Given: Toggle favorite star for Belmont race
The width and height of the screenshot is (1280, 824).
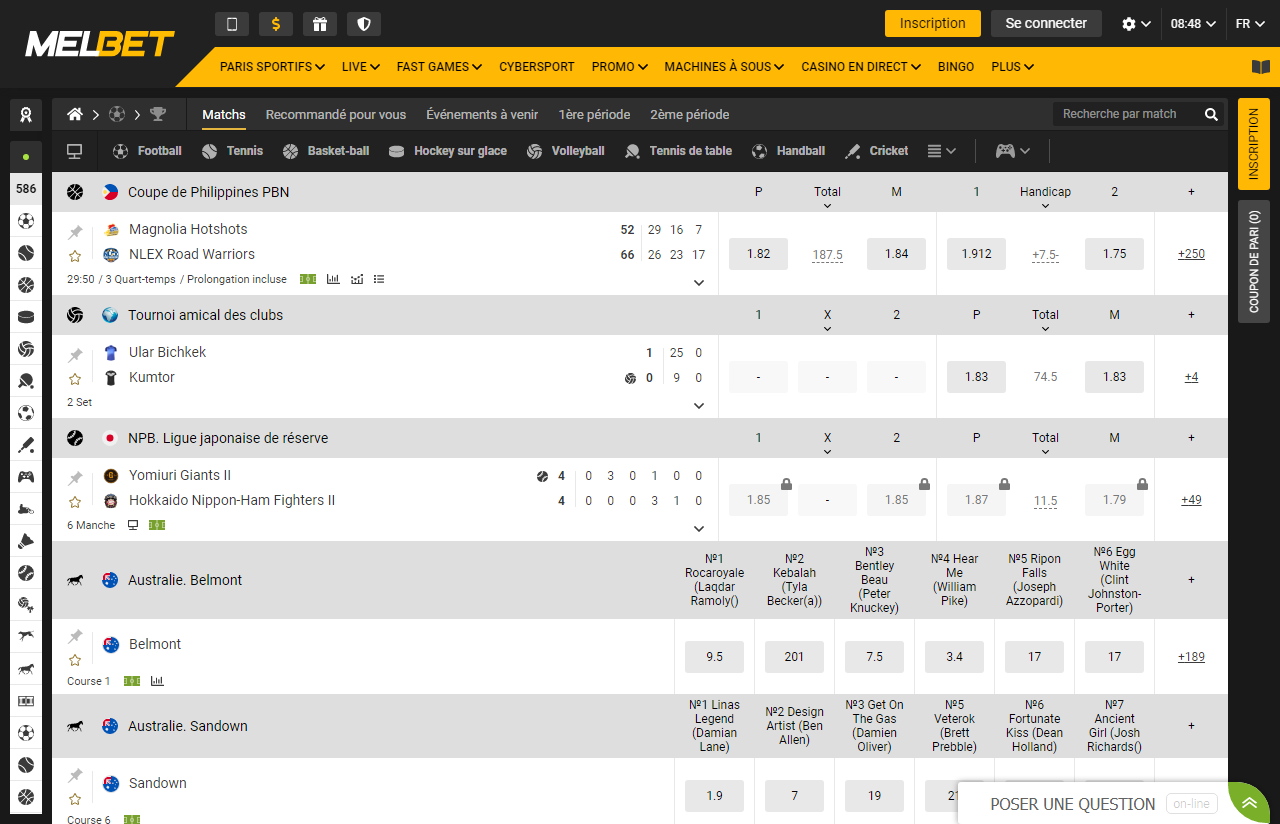Looking at the screenshot, I should click(75, 660).
